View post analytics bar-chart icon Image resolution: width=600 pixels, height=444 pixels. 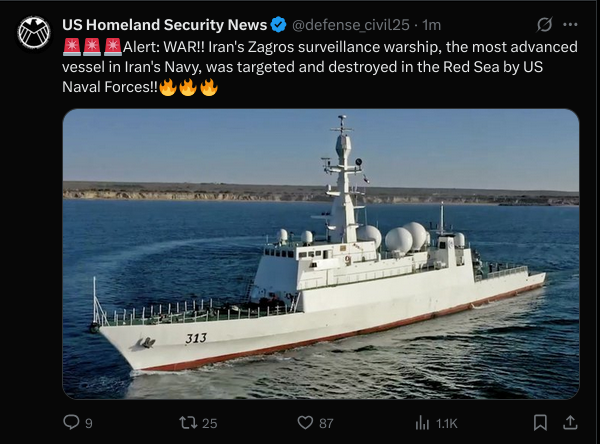pyautogui.click(x=422, y=423)
